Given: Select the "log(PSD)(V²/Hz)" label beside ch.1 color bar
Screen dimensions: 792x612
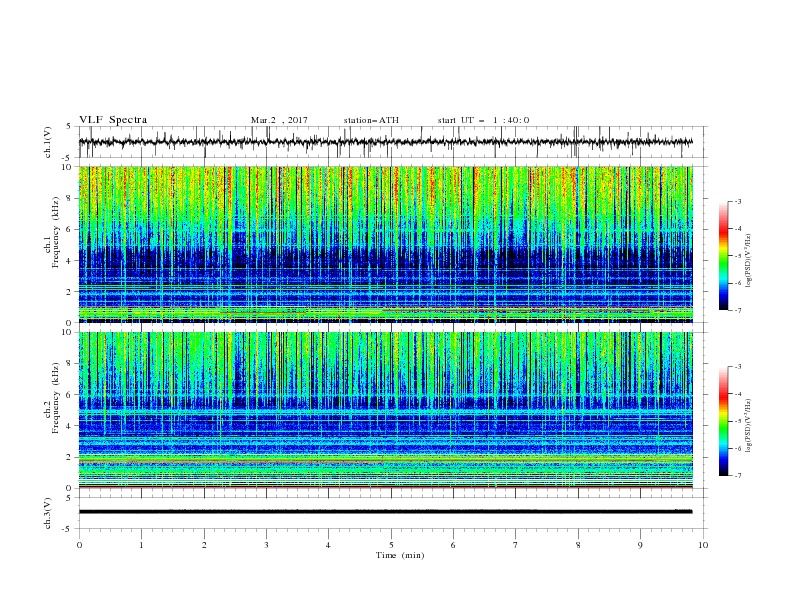Looking at the screenshot, I should (x=749, y=261).
